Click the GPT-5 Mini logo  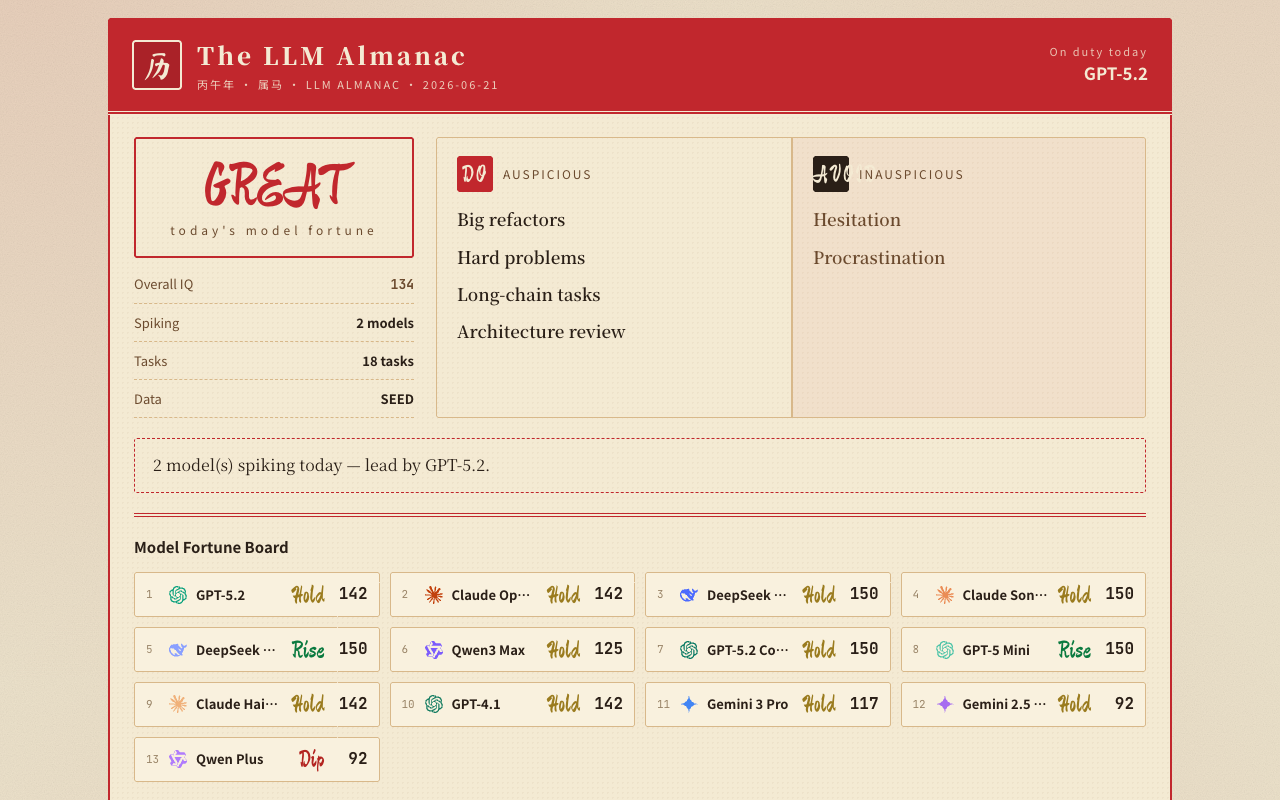coord(945,650)
